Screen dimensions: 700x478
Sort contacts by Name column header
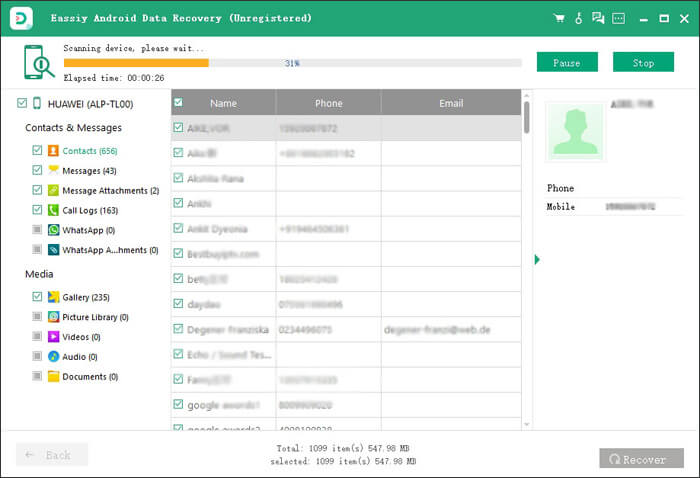coord(224,103)
